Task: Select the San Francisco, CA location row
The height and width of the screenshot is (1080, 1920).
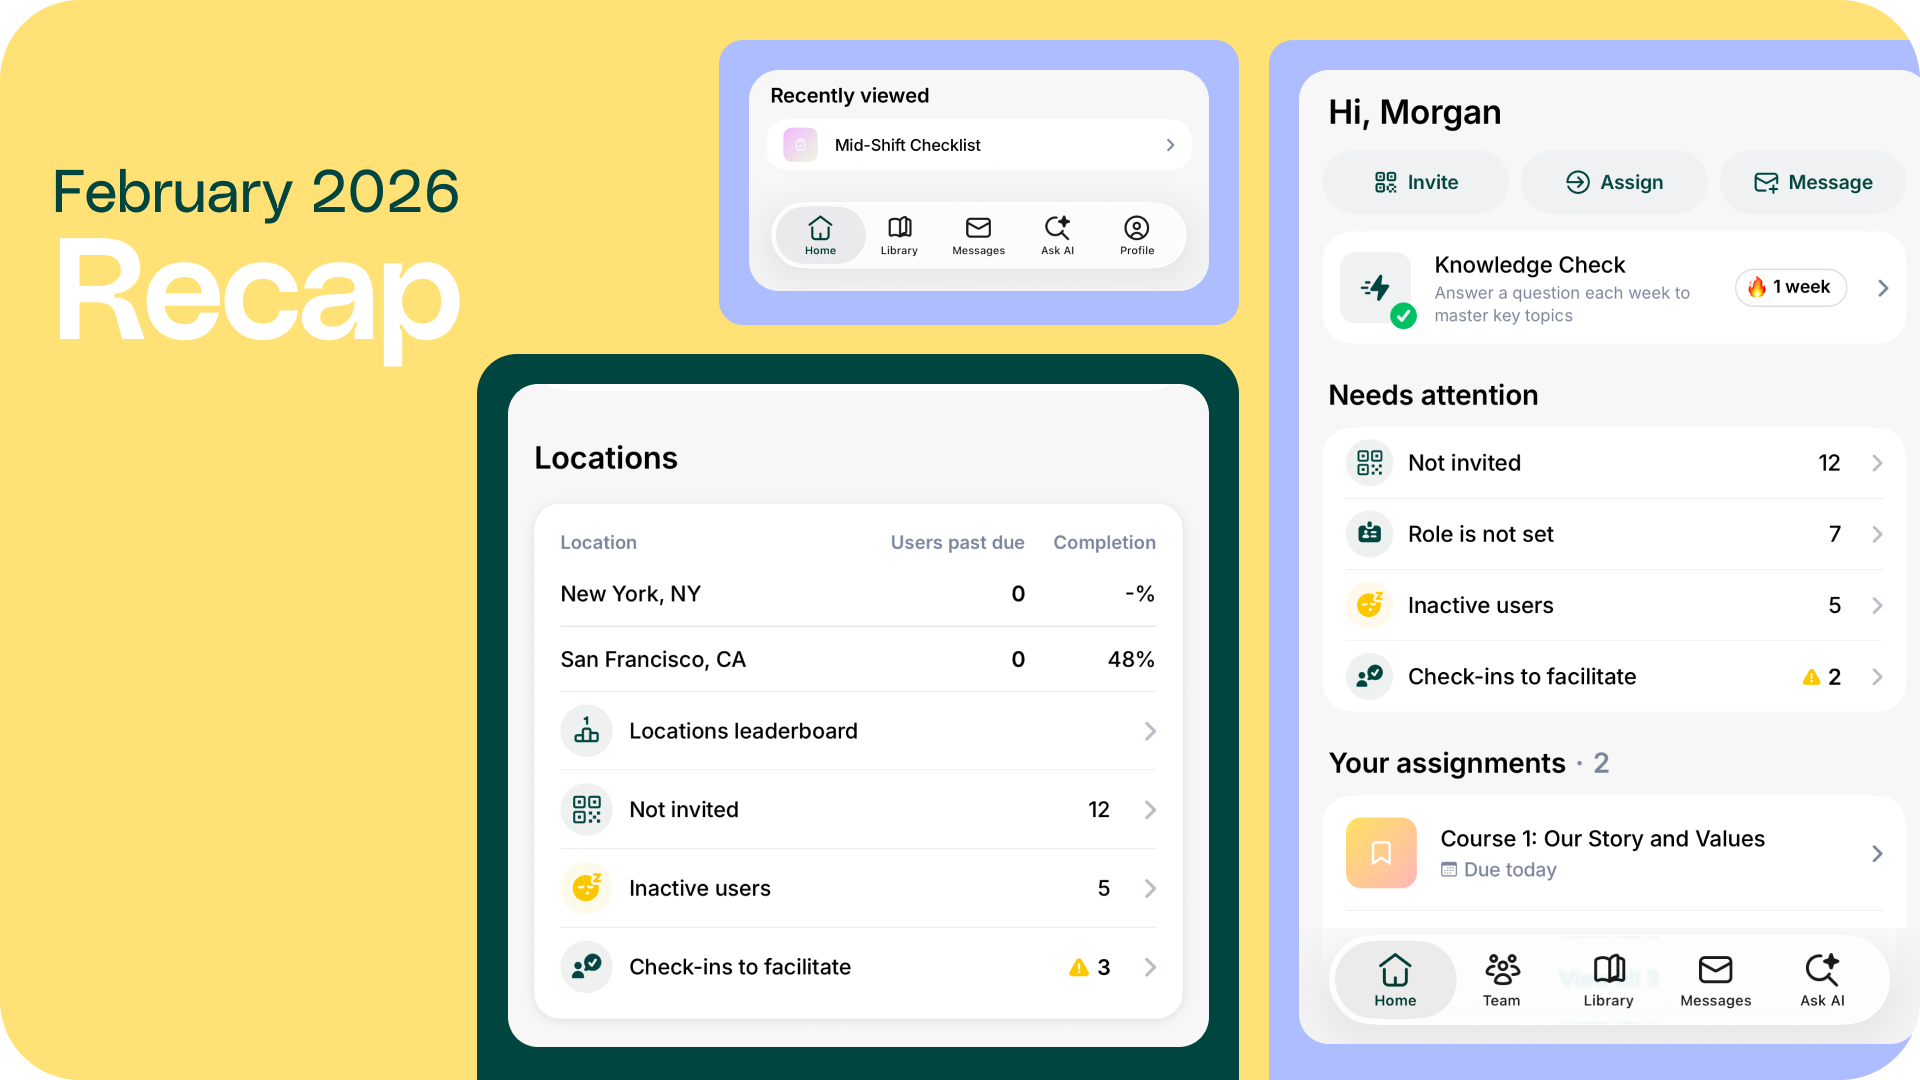Action: (x=857, y=659)
